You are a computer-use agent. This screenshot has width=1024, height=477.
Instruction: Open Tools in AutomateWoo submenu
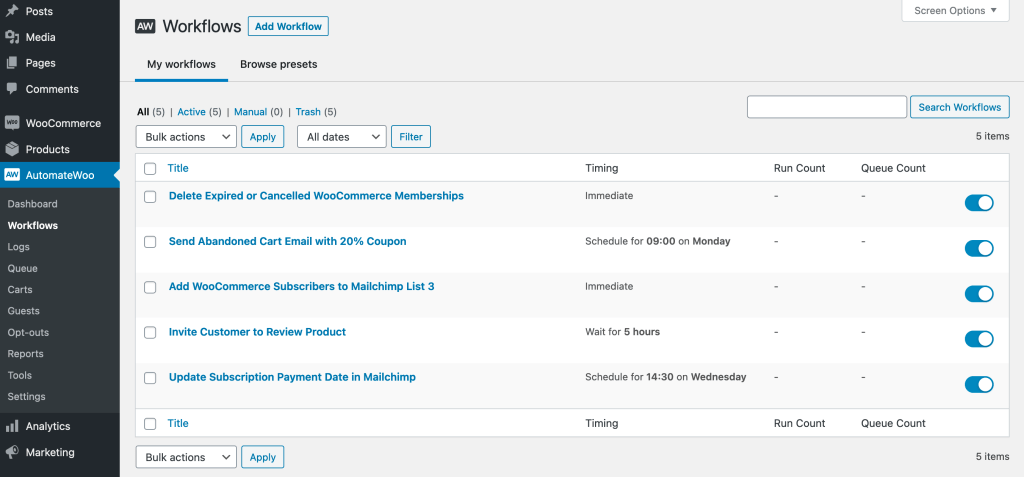tap(20, 375)
